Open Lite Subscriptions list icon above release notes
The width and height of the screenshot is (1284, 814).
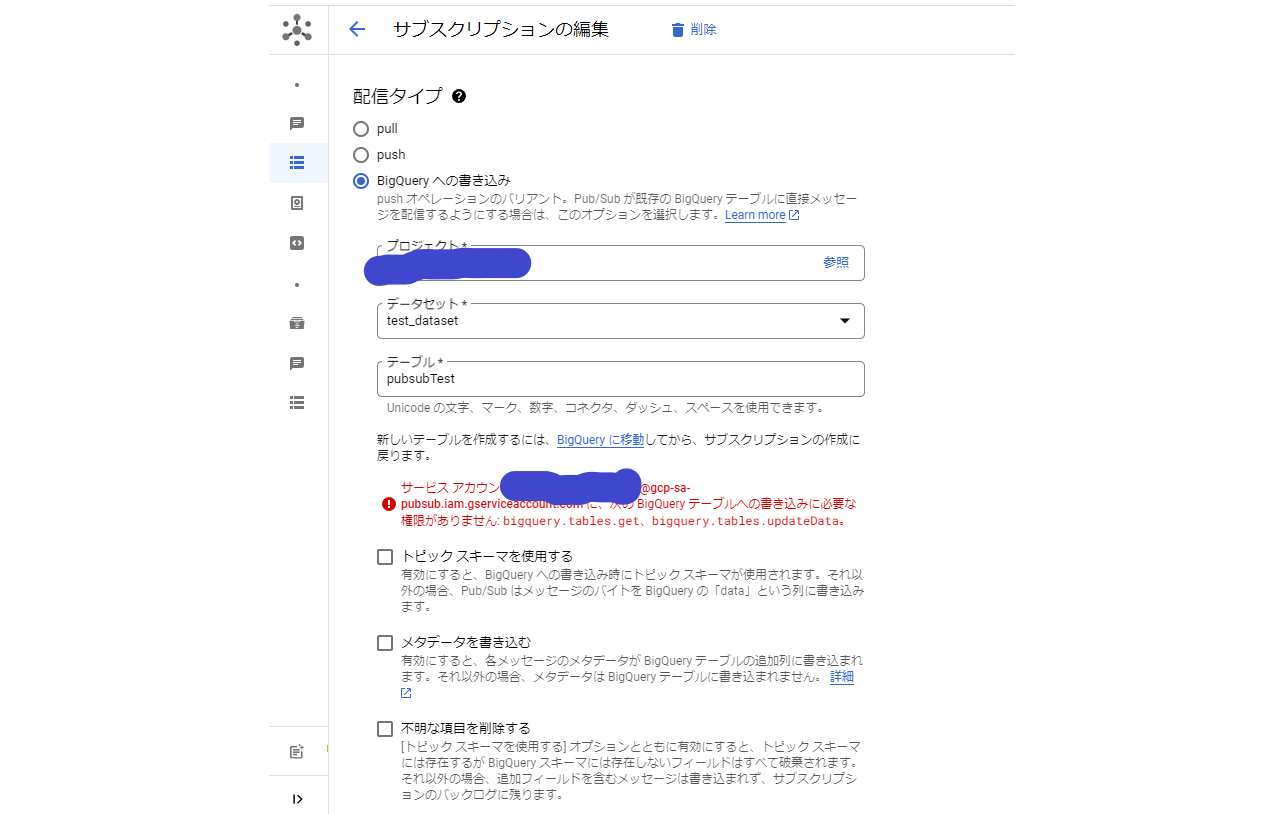point(297,402)
